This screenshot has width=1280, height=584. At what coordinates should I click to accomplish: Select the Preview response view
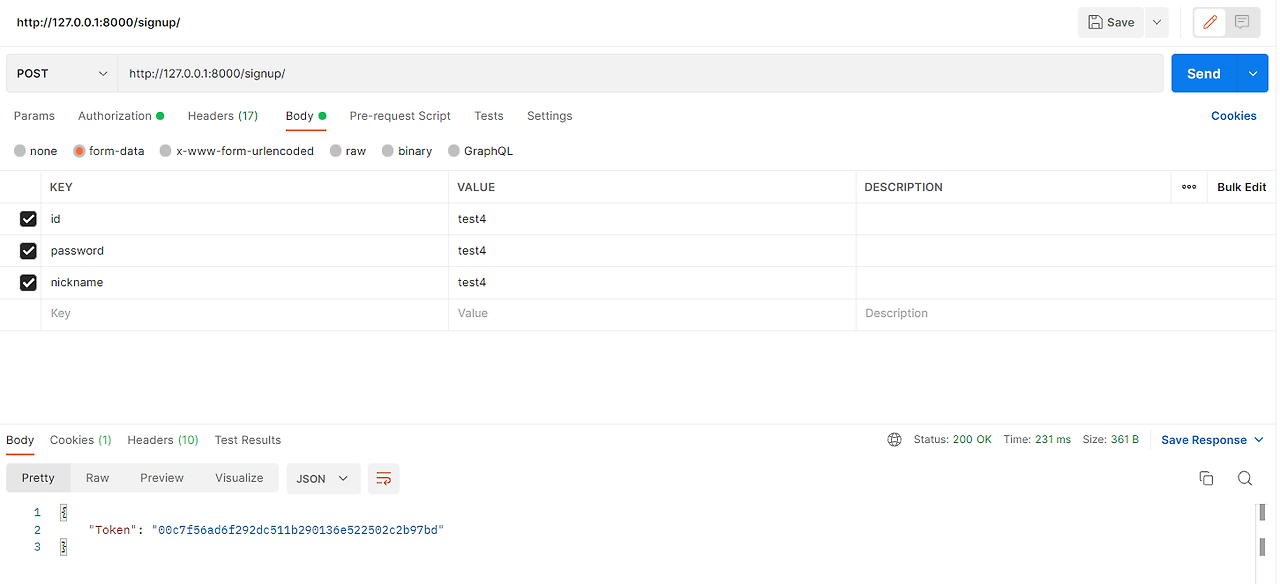[162, 478]
